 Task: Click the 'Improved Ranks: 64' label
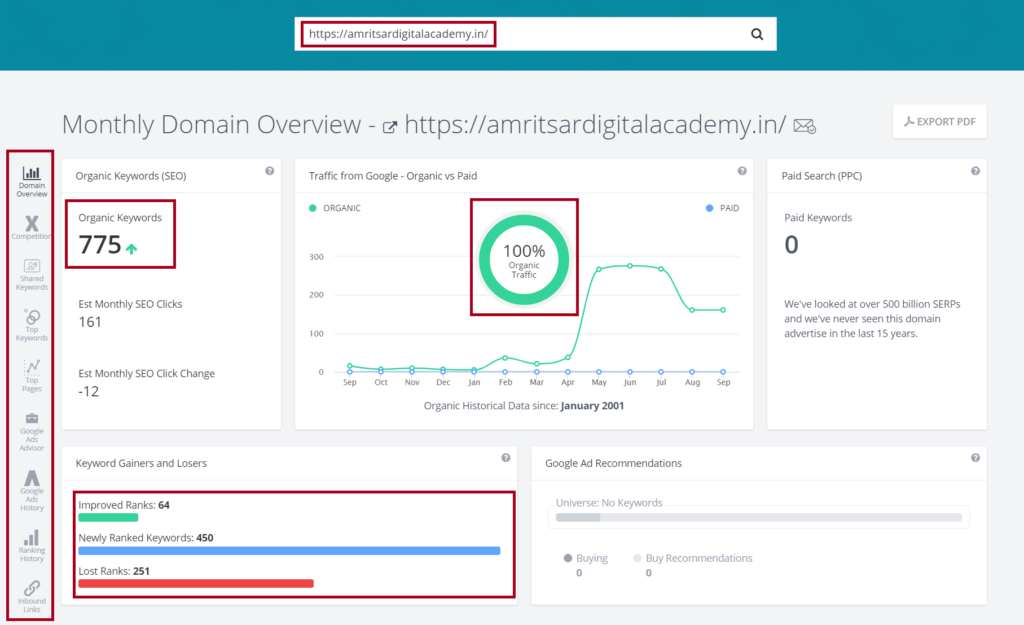(x=123, y=505)
